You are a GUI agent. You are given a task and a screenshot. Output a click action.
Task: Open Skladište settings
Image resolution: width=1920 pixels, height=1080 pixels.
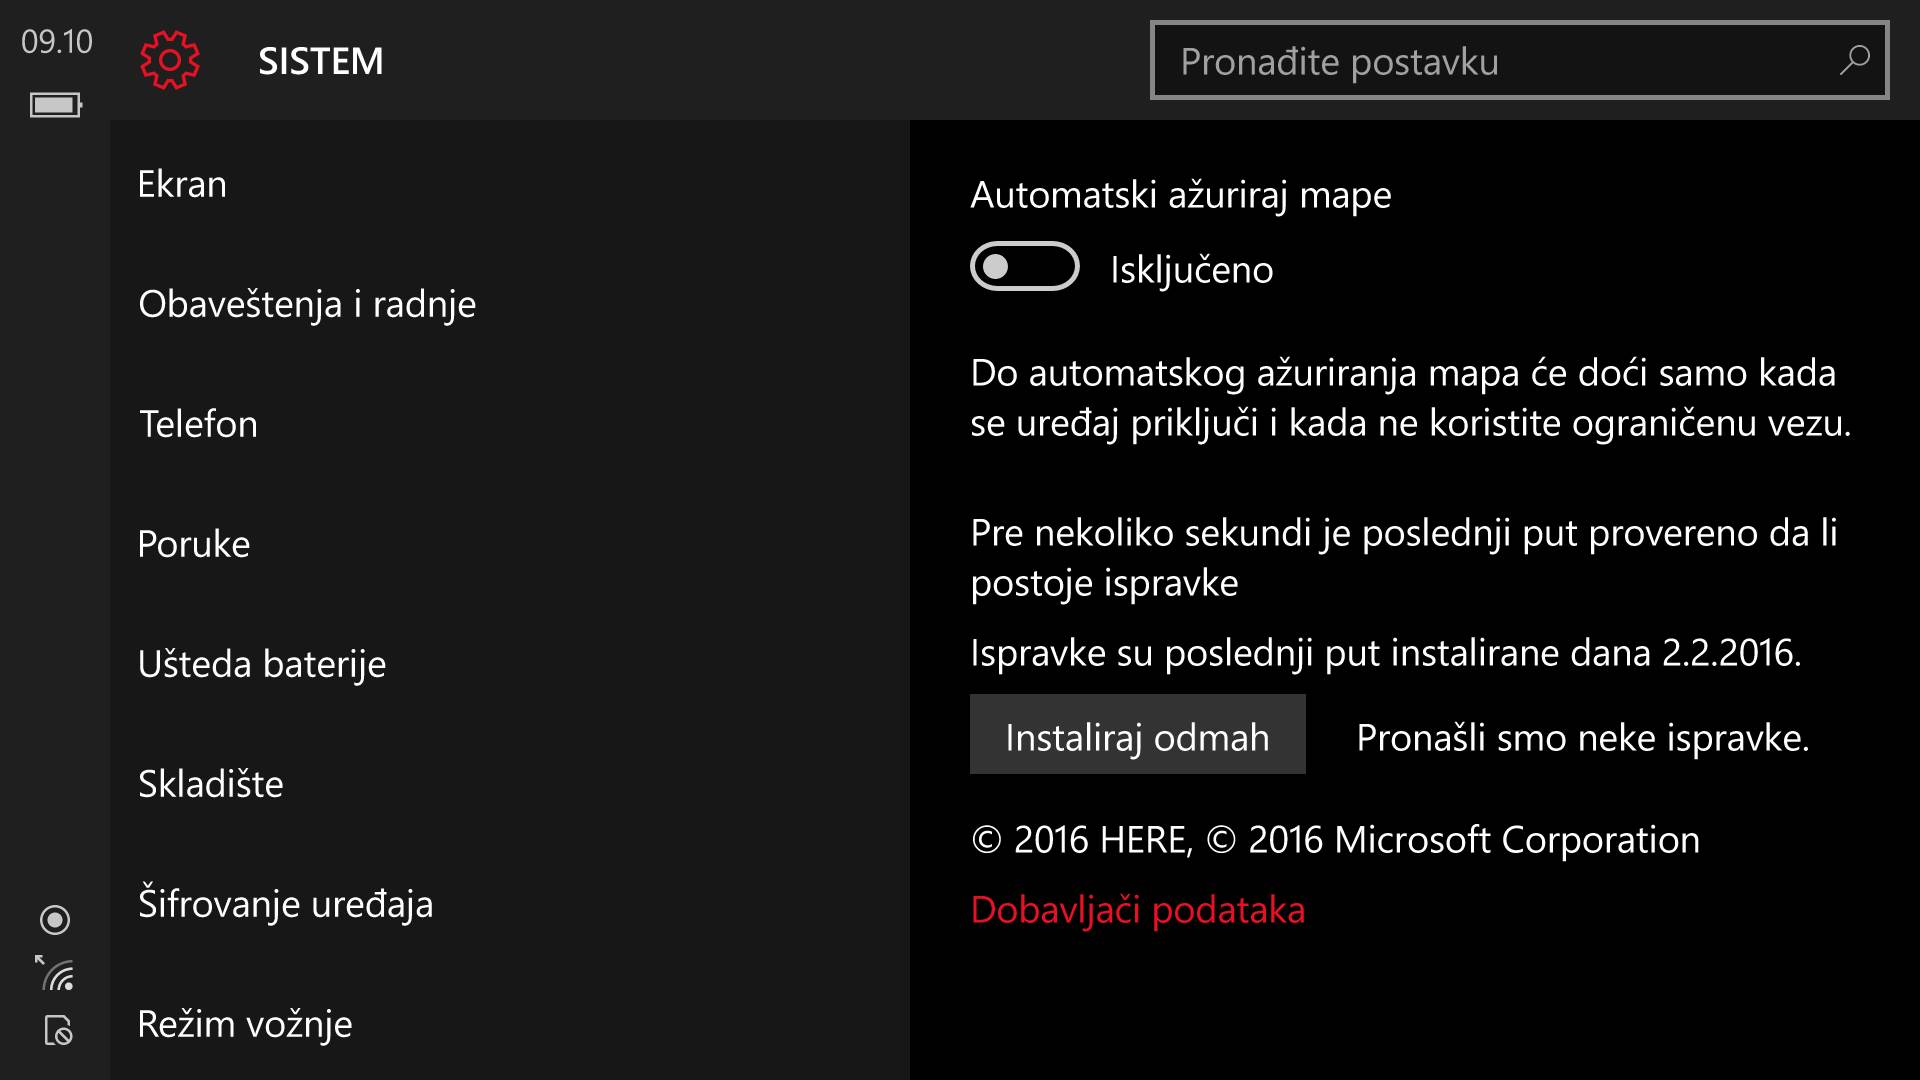tap(211, 784)
